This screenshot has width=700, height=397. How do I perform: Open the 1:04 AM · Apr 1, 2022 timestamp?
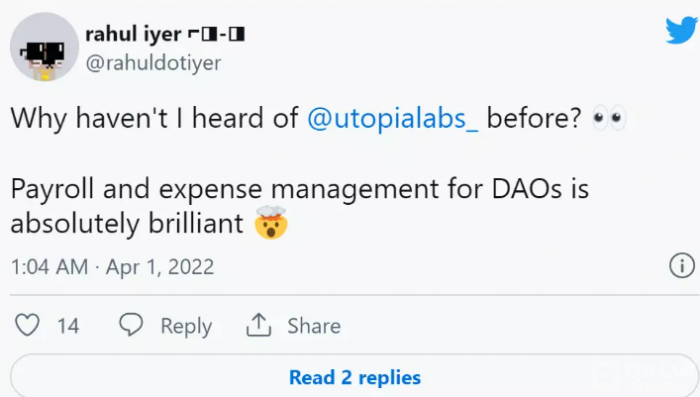point(112,267)
